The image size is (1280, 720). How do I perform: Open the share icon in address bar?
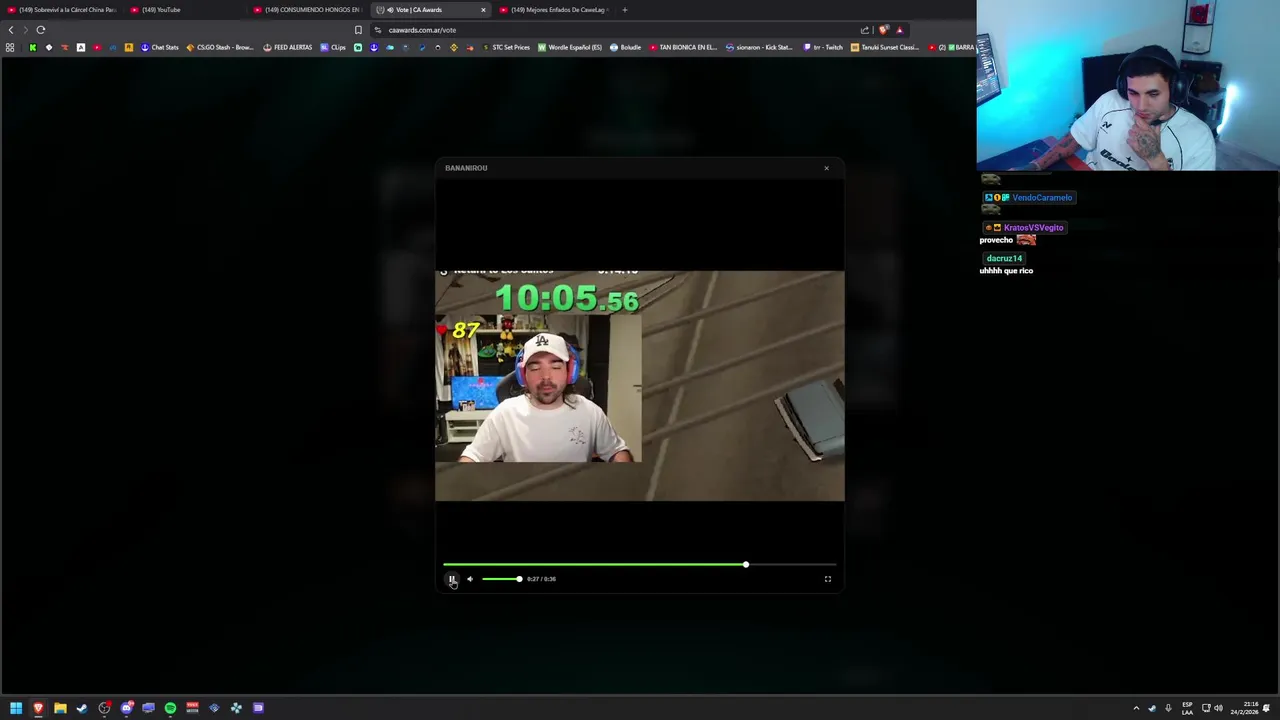tap(864, 30)
